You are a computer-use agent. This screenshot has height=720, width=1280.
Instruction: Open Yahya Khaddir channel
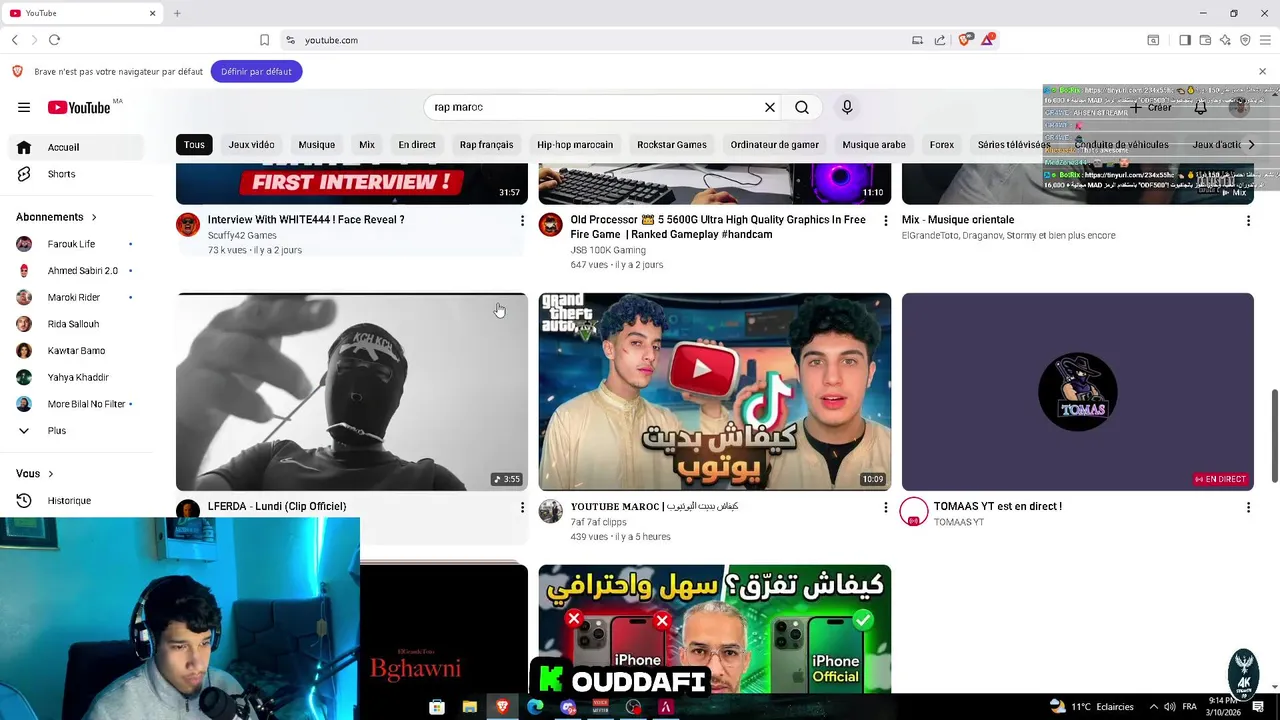click(x=78, y=378)
